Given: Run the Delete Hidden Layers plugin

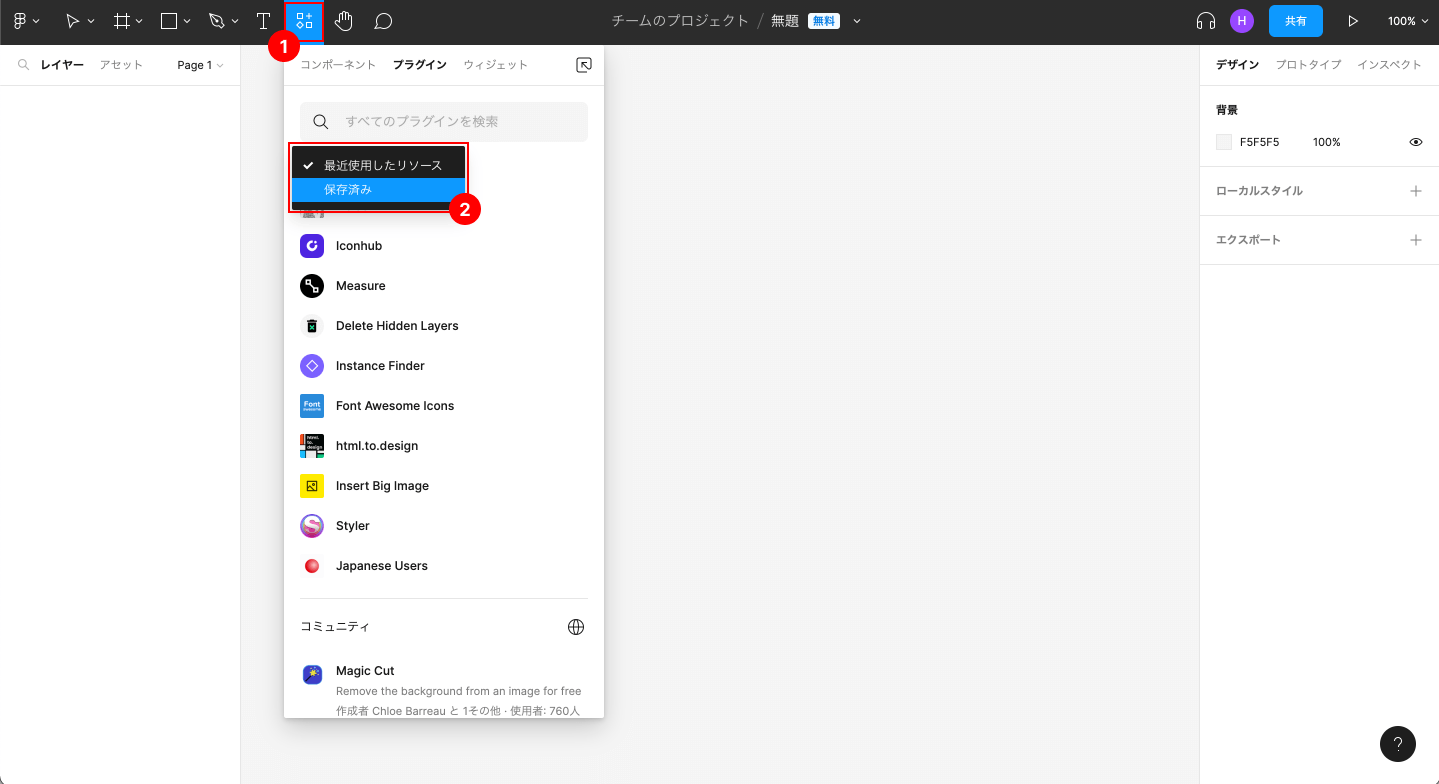Looking at the screenshot, I should point(444,326).
